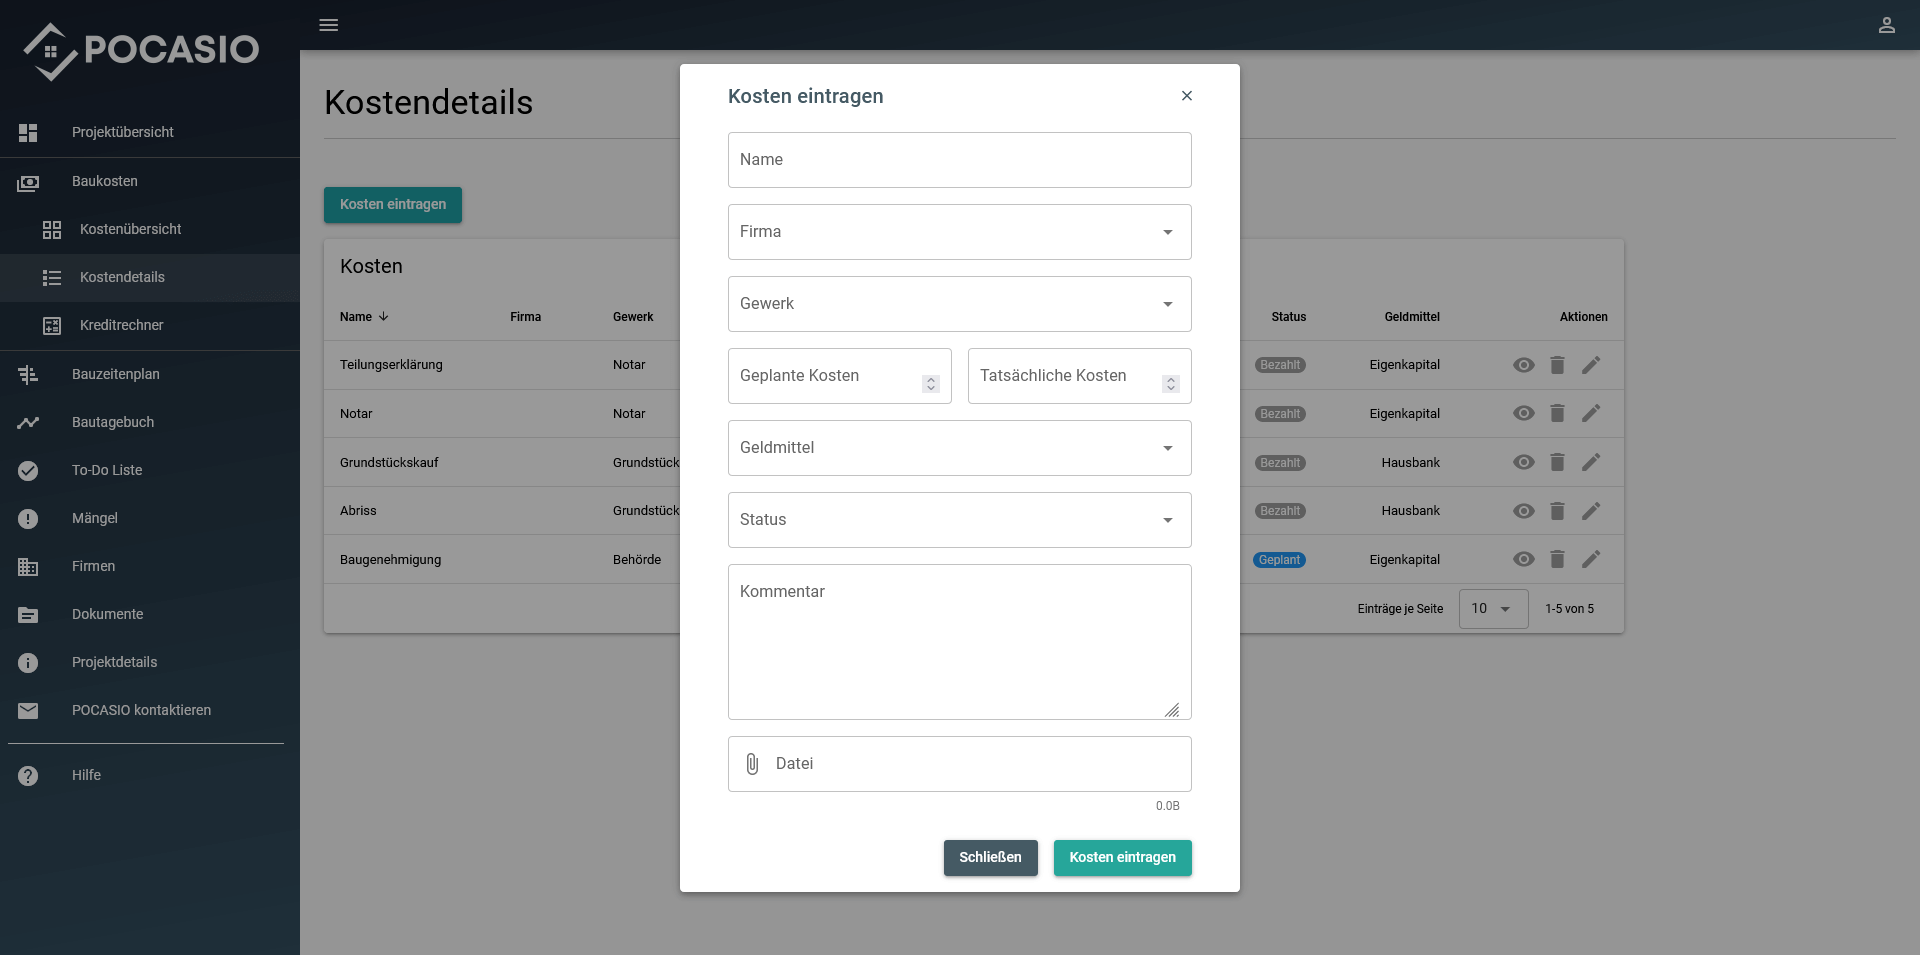Viewport: 1920px width, 955px height.
Task: Click the Baugenehmigung name cell
Action: 390,560
